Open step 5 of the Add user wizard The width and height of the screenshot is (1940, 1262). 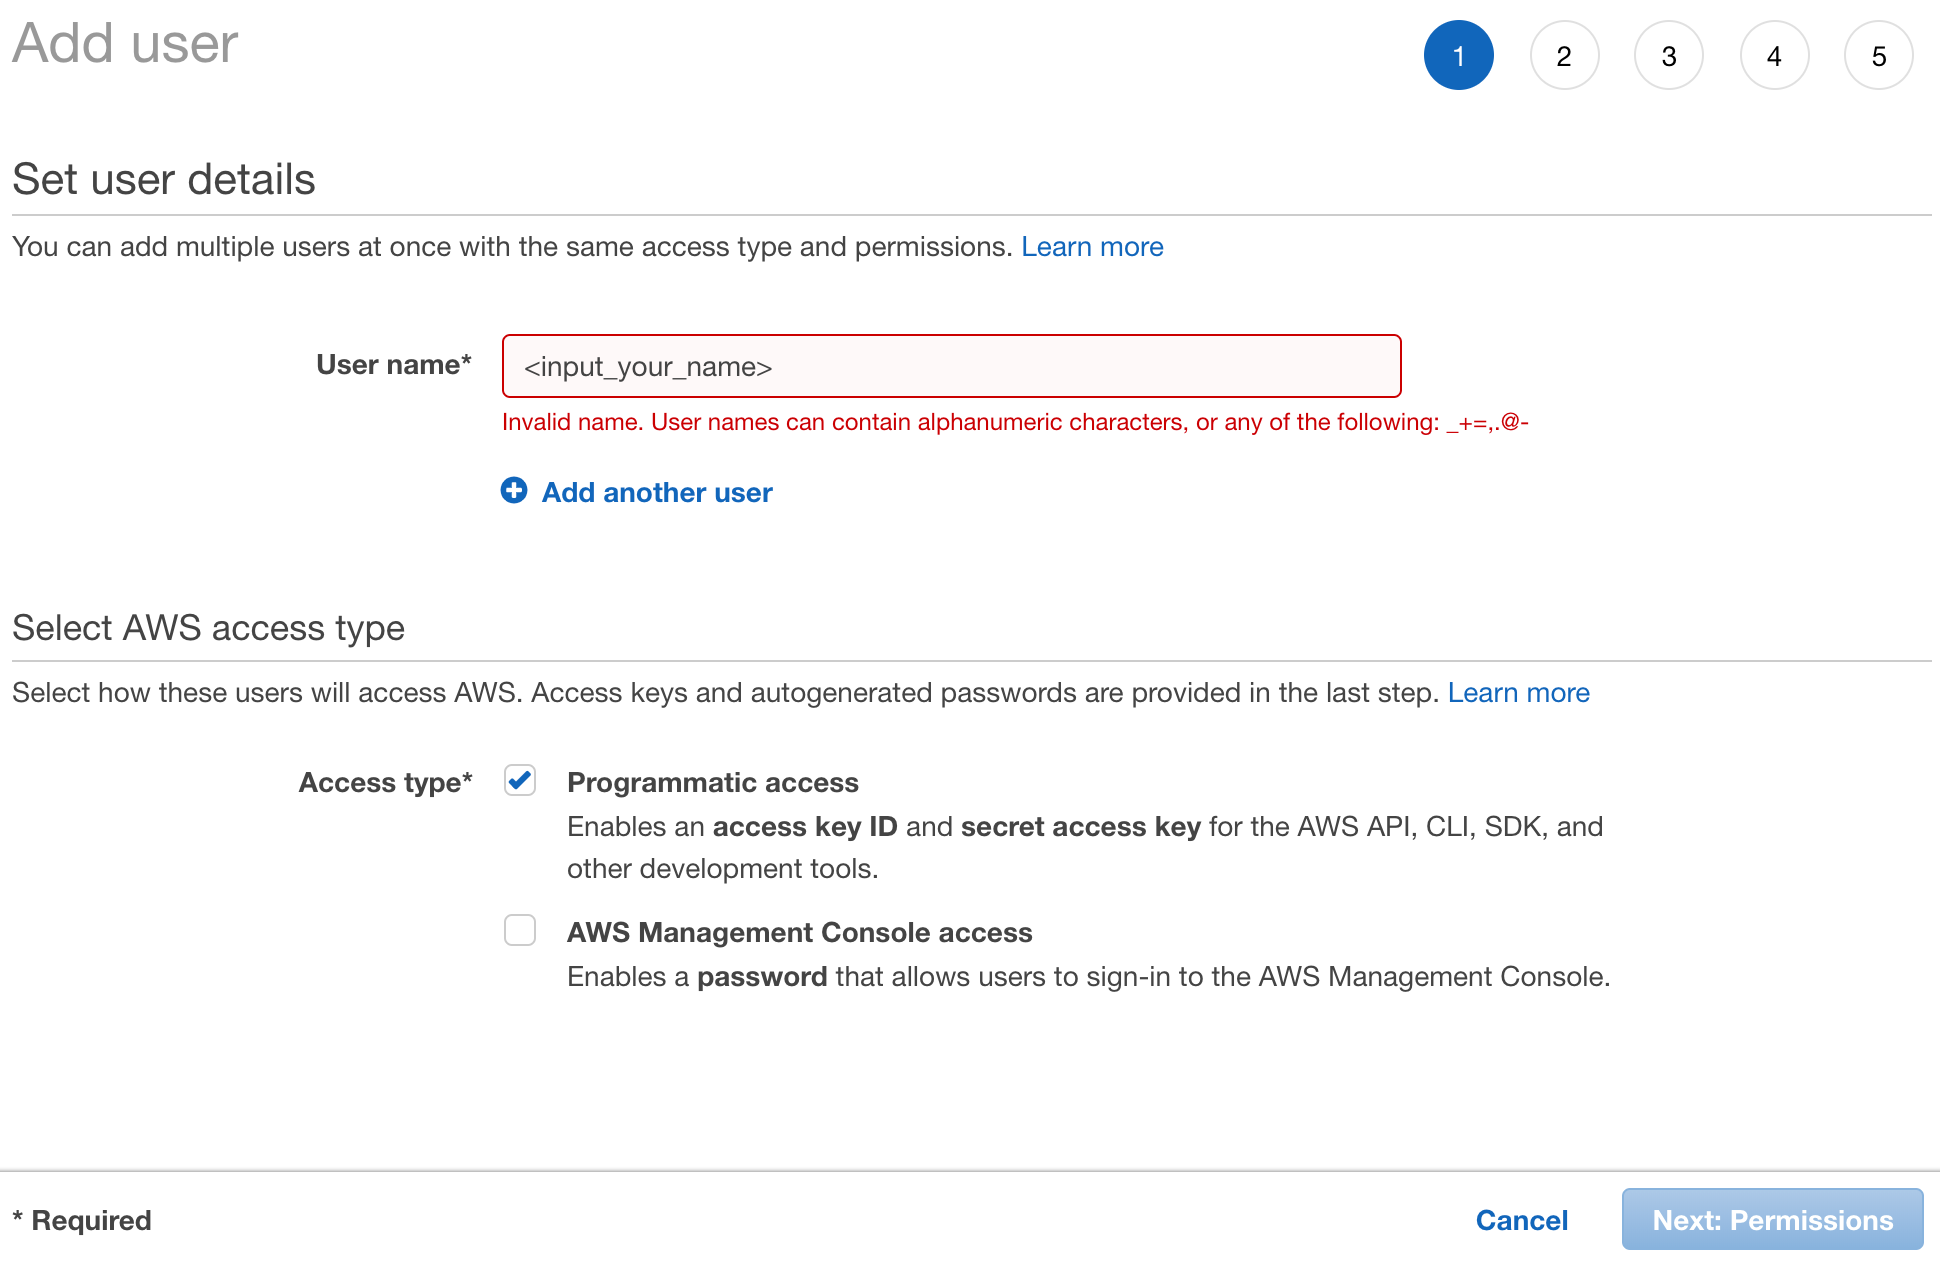tap(1878, 56)
